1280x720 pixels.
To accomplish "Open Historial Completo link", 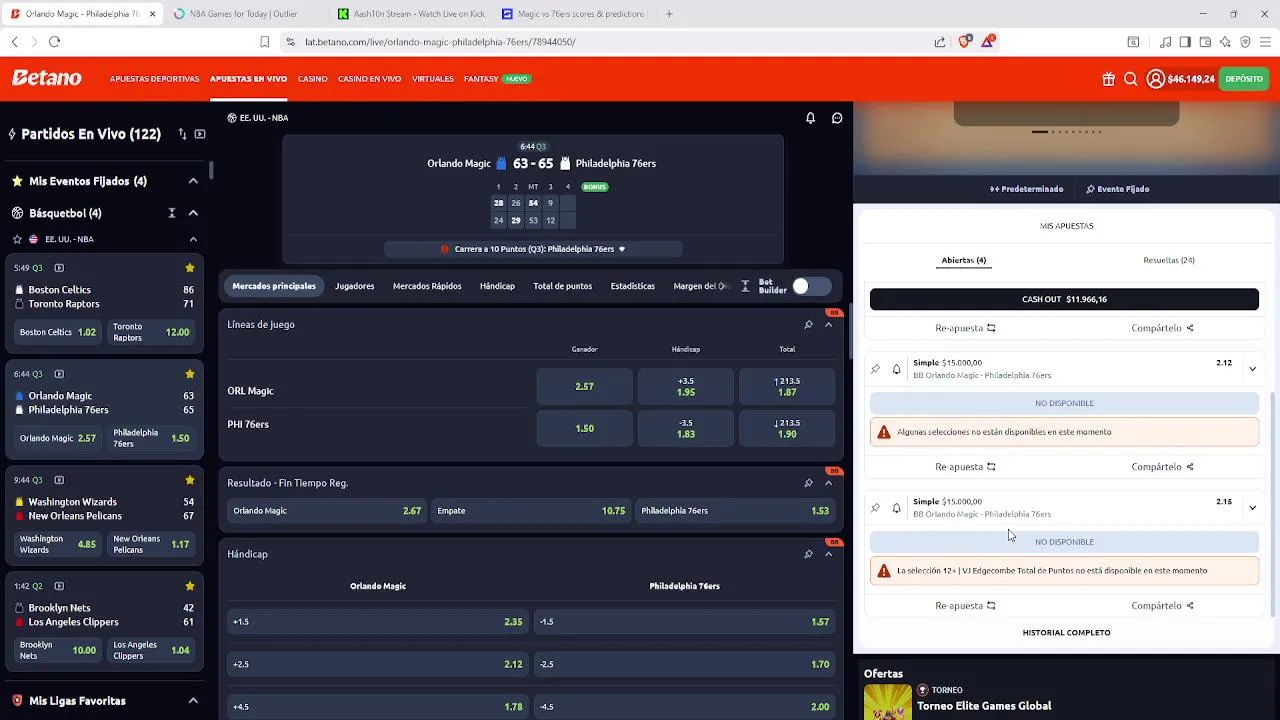I will pyautogui.click(x=1066, y=633).
